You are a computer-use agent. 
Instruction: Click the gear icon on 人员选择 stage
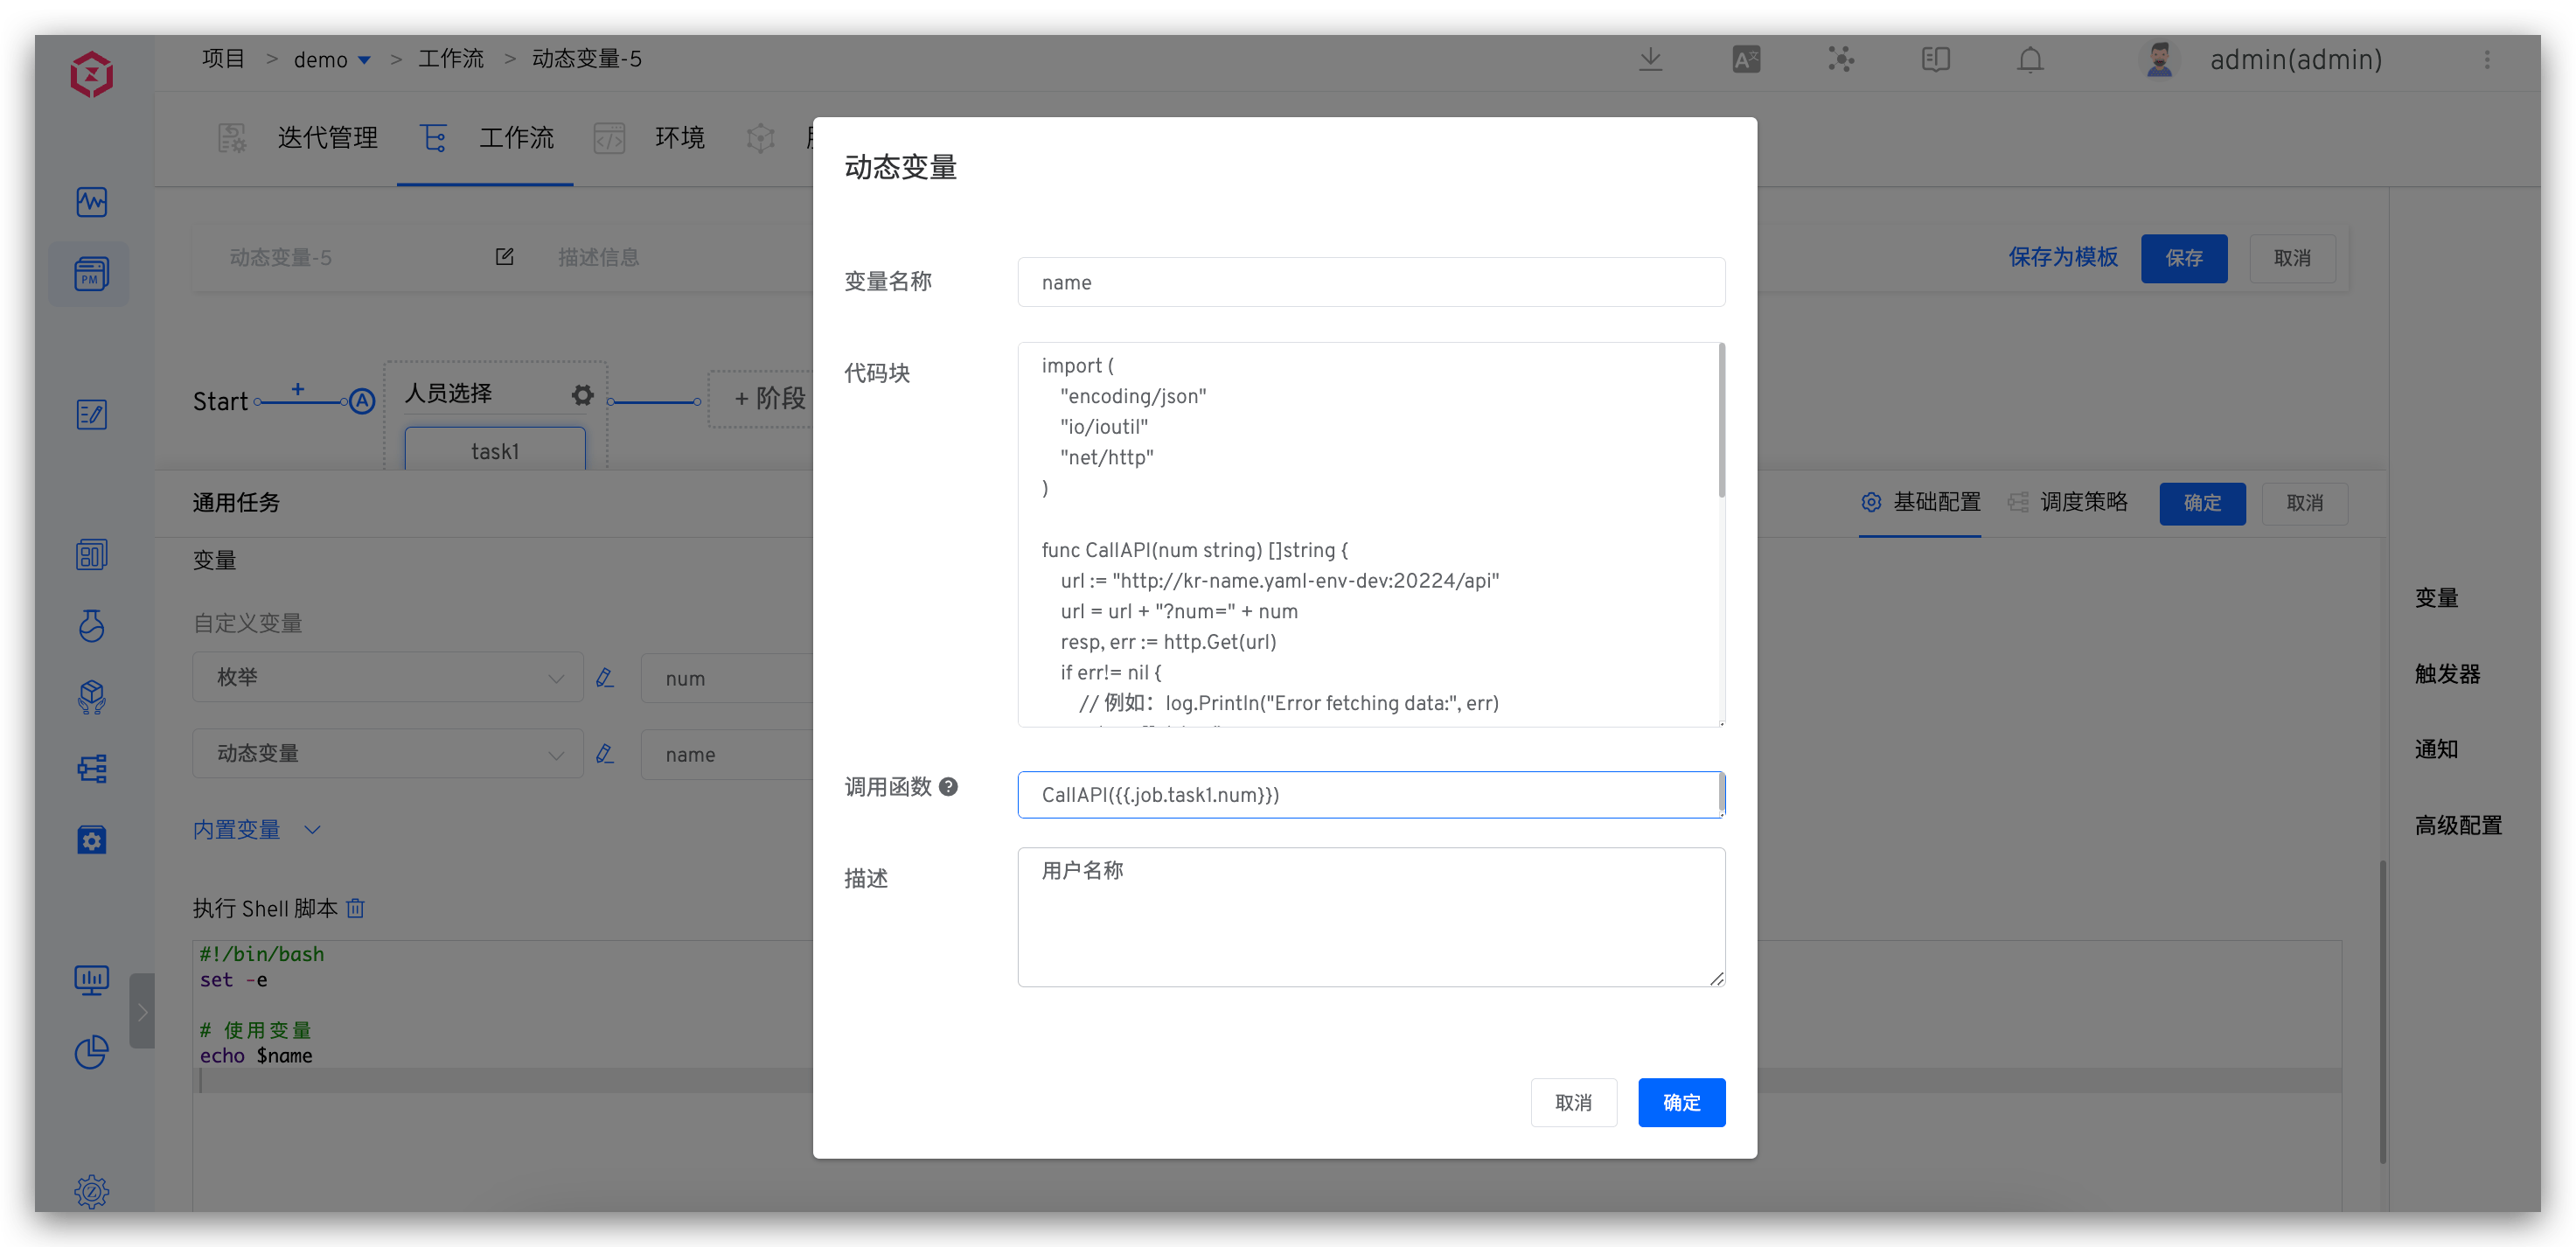coord(582,395)
